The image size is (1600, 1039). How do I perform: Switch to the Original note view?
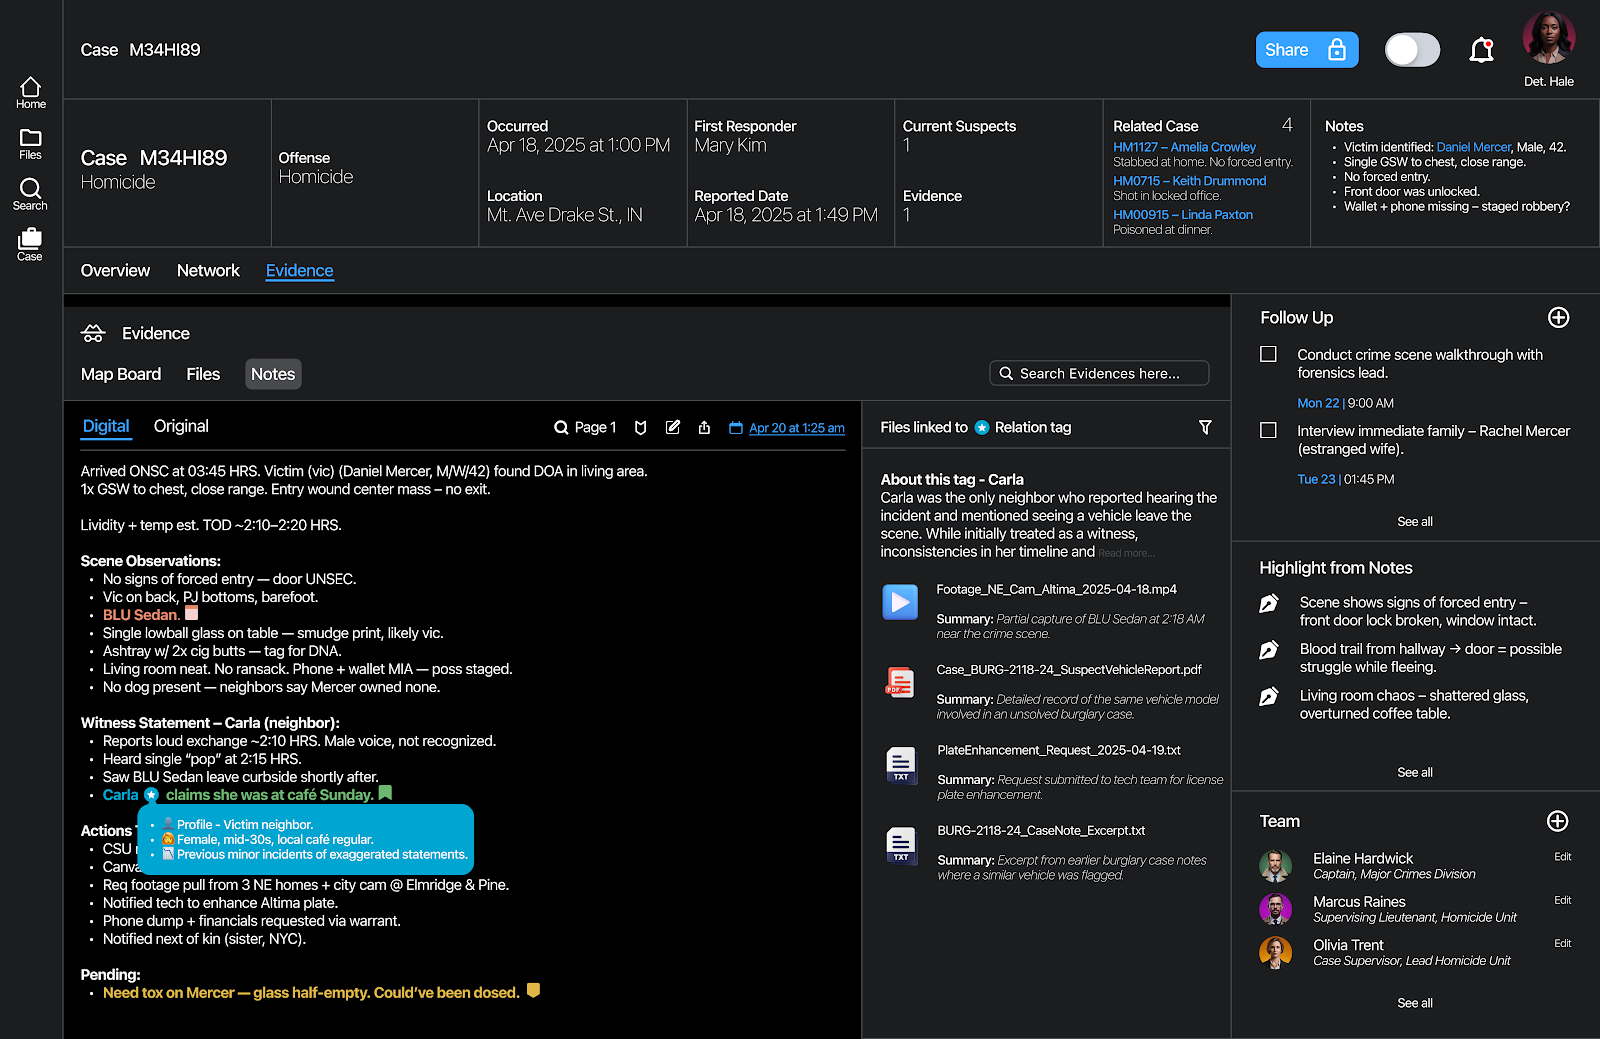[x=181, y=426]
